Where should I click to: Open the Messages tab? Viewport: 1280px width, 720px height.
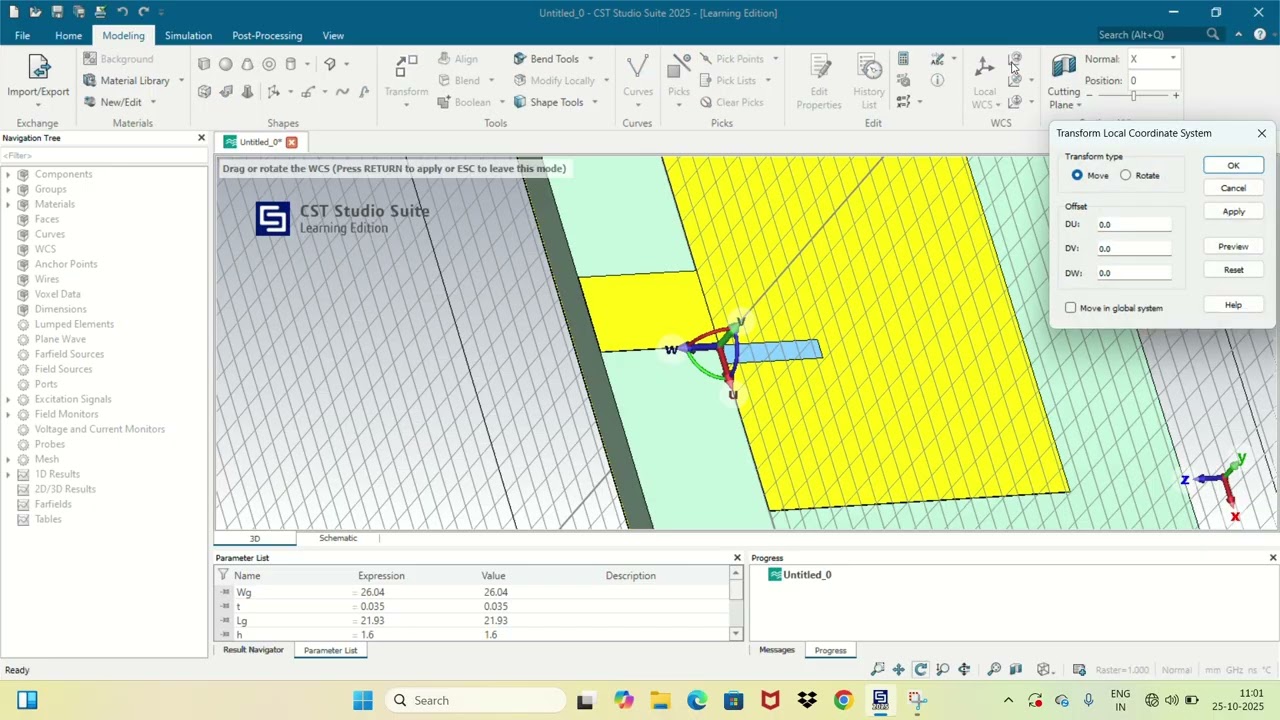[x=777, y=650]
